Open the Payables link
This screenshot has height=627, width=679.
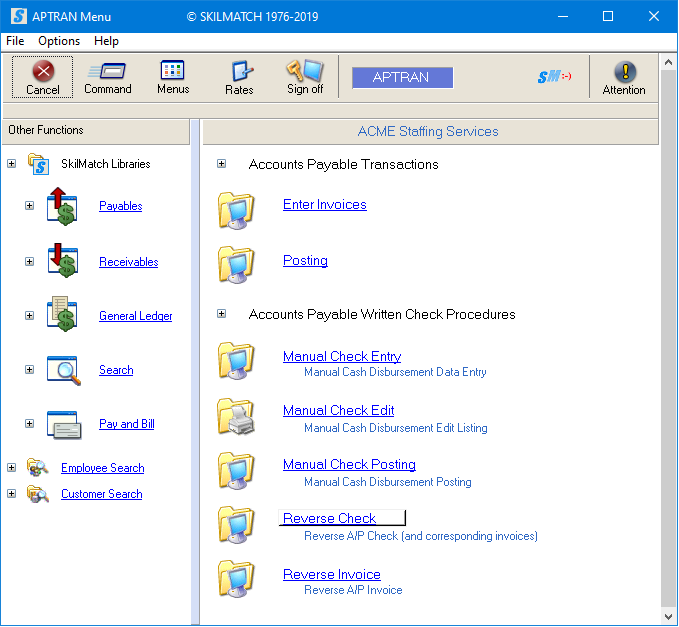[121, 206]
